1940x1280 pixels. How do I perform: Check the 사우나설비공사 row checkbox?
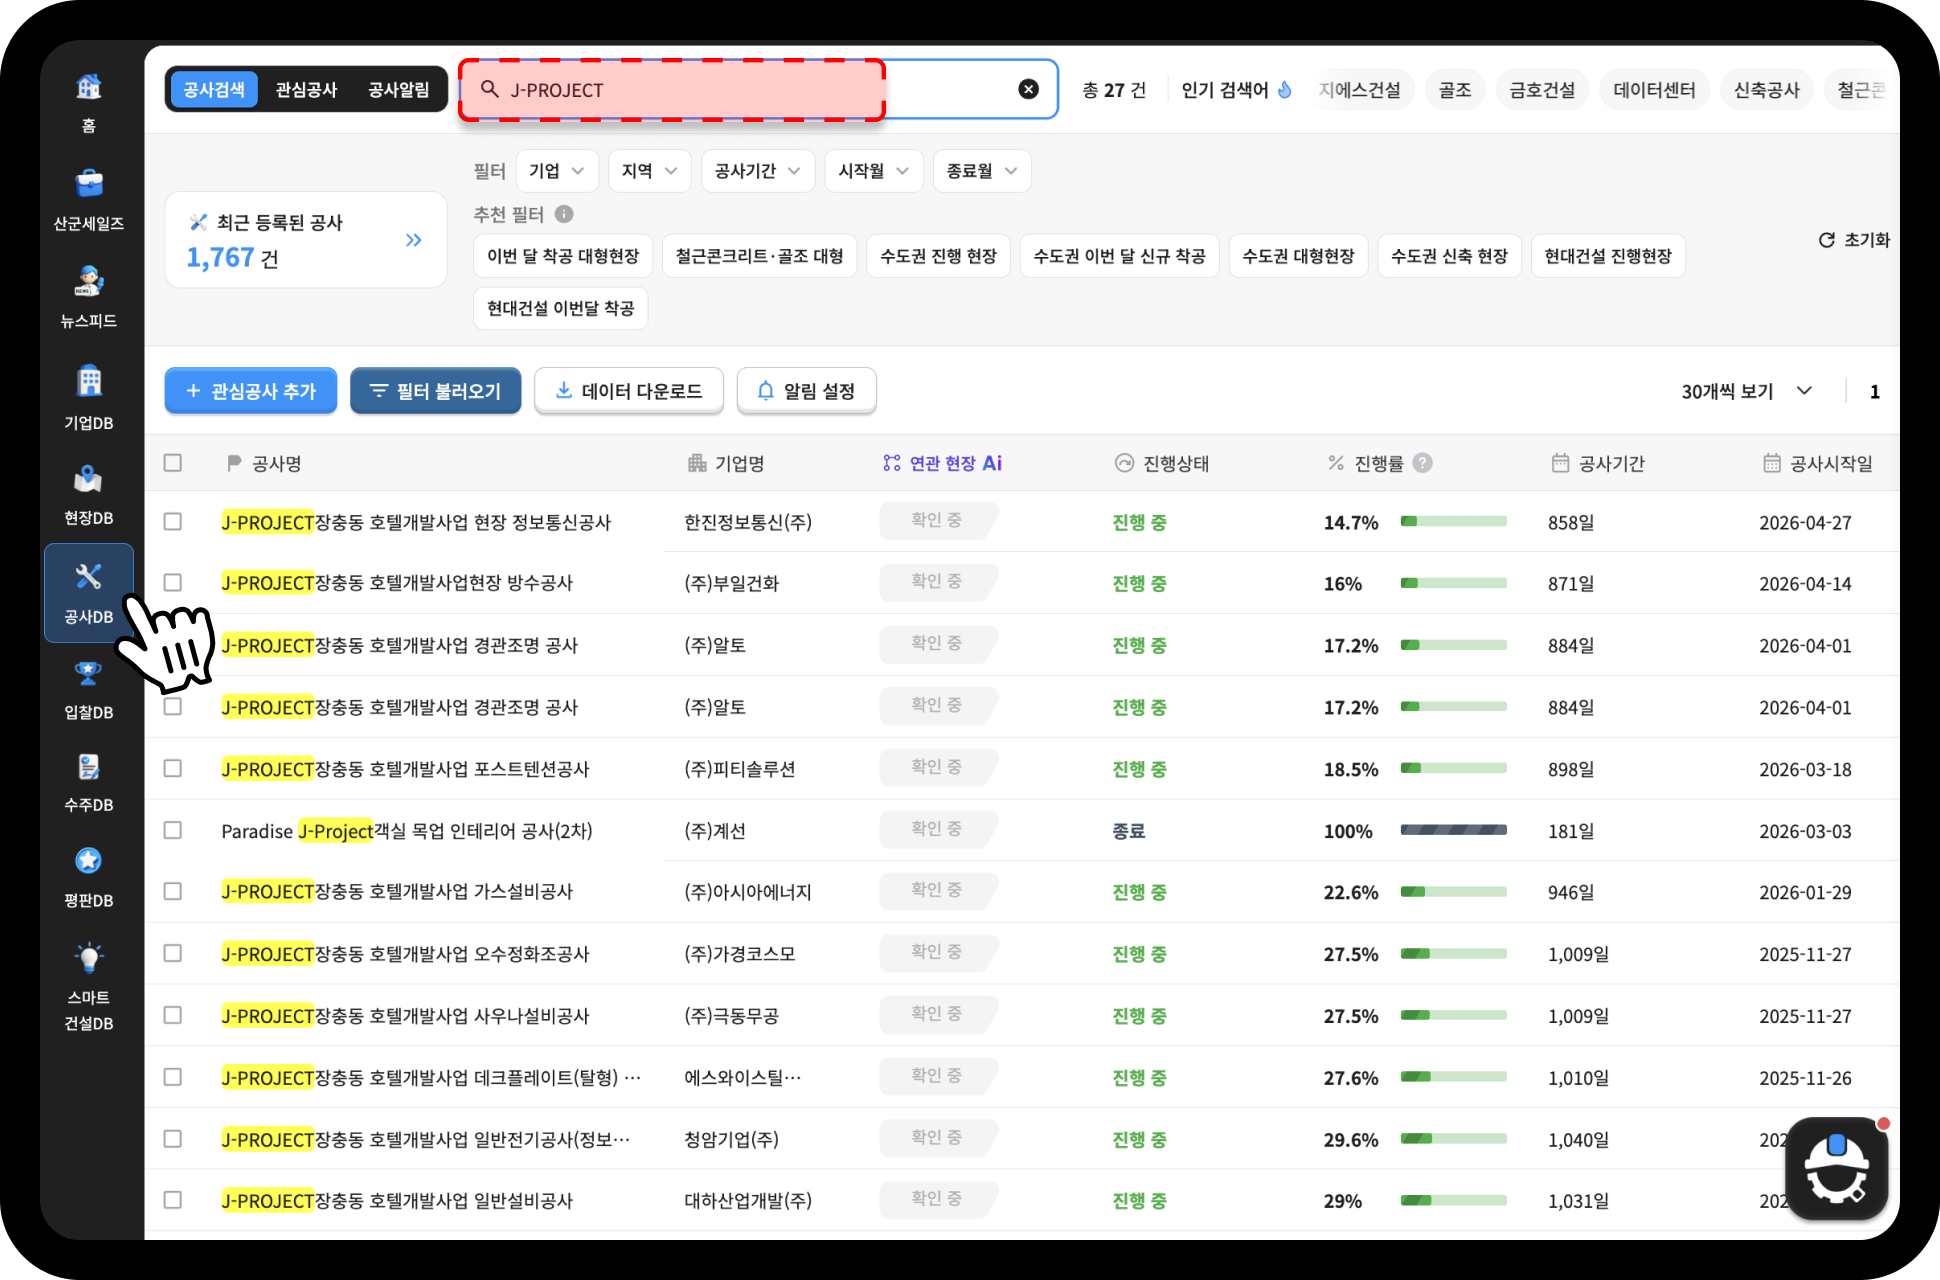(173, 1015)
